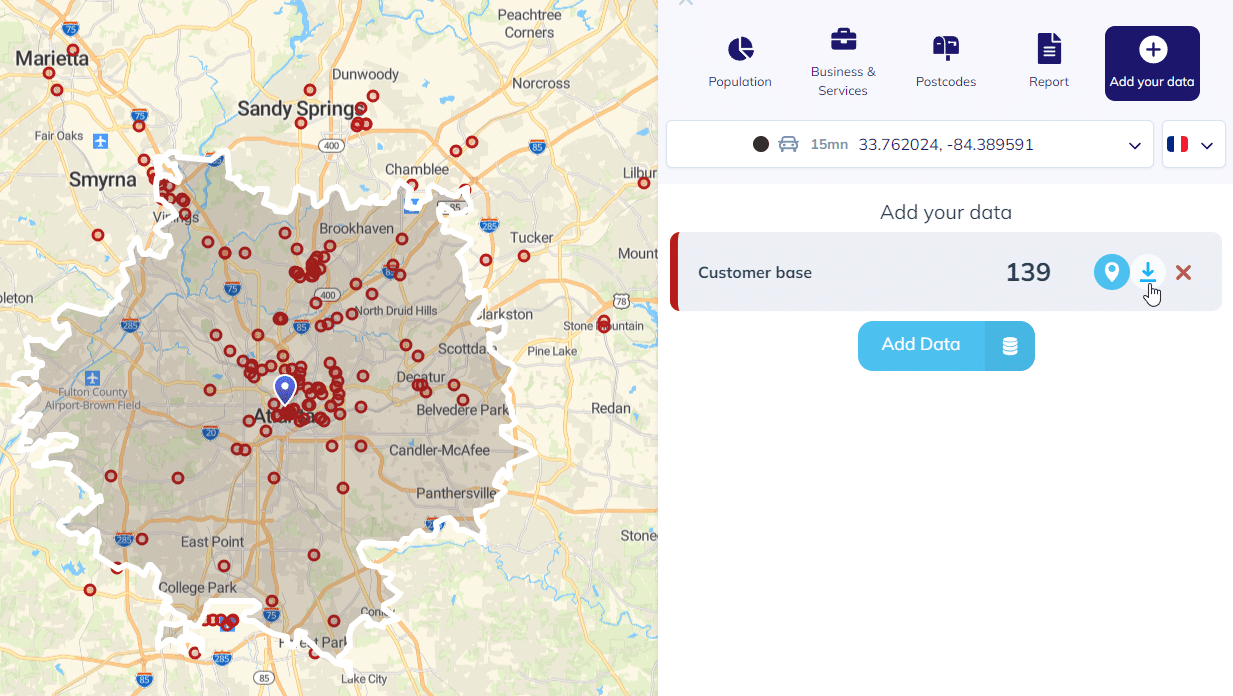Click the Add your data plus icon
The height and width of the screenshot is (696, 1233).
pyautogui.click(x=1152, y=48)
